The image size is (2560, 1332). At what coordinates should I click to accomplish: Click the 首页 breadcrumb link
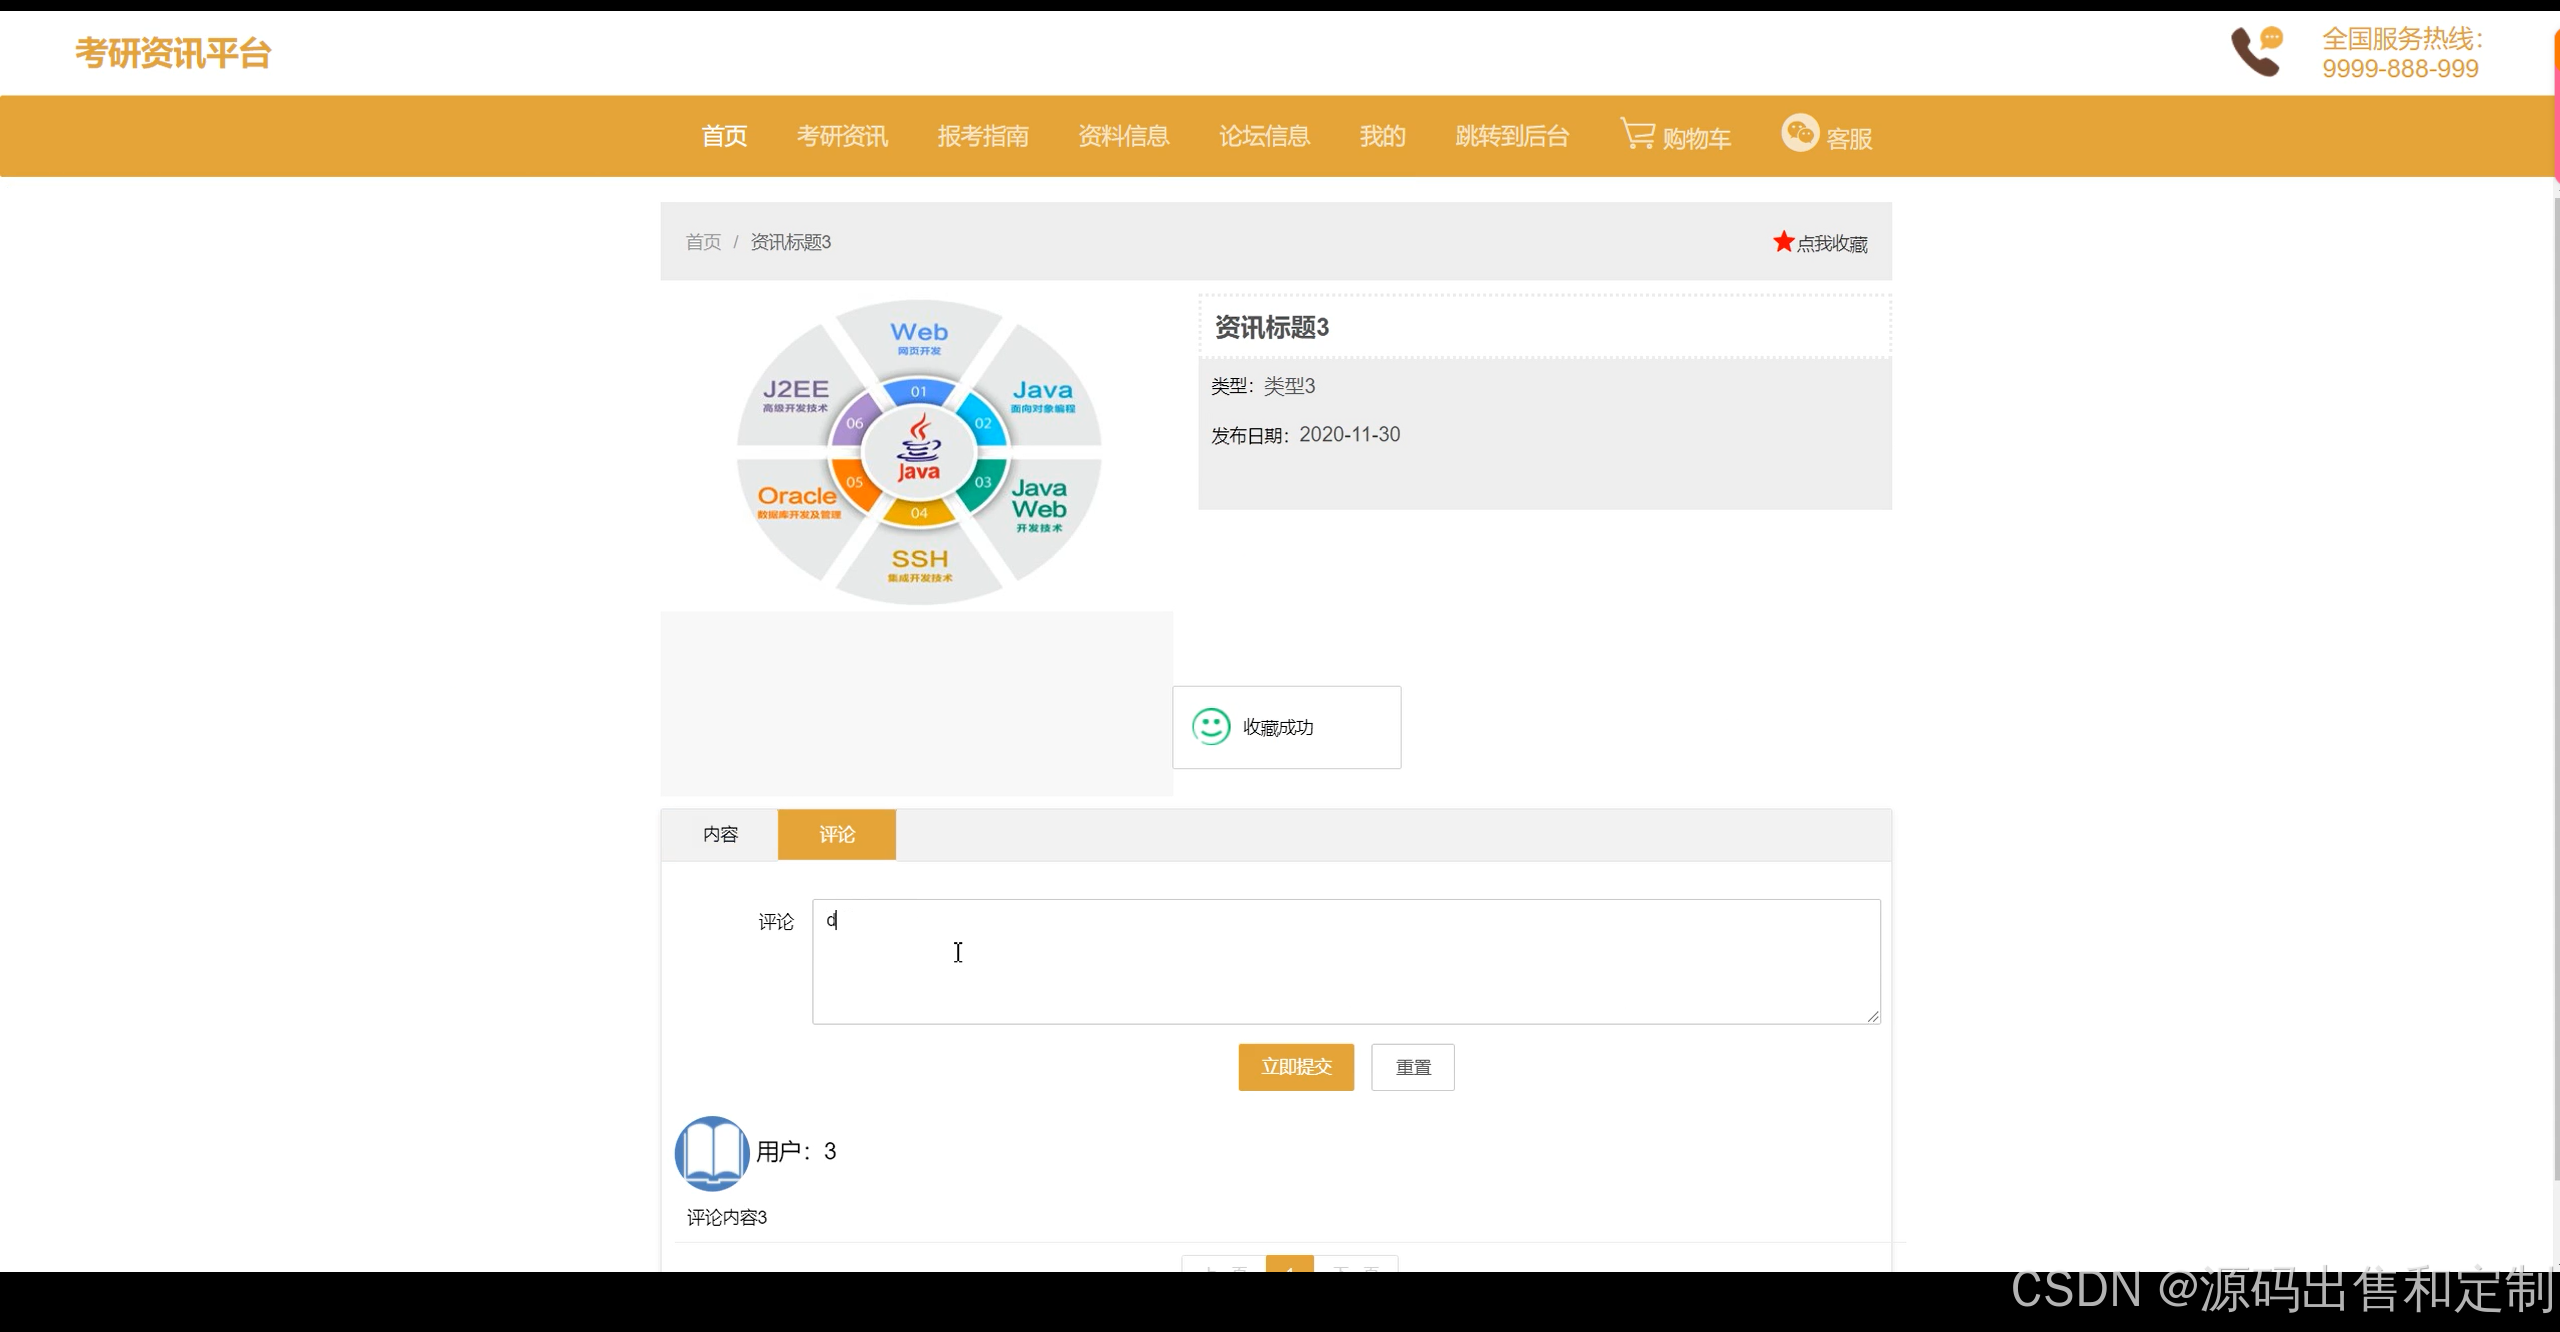point(705,242)
